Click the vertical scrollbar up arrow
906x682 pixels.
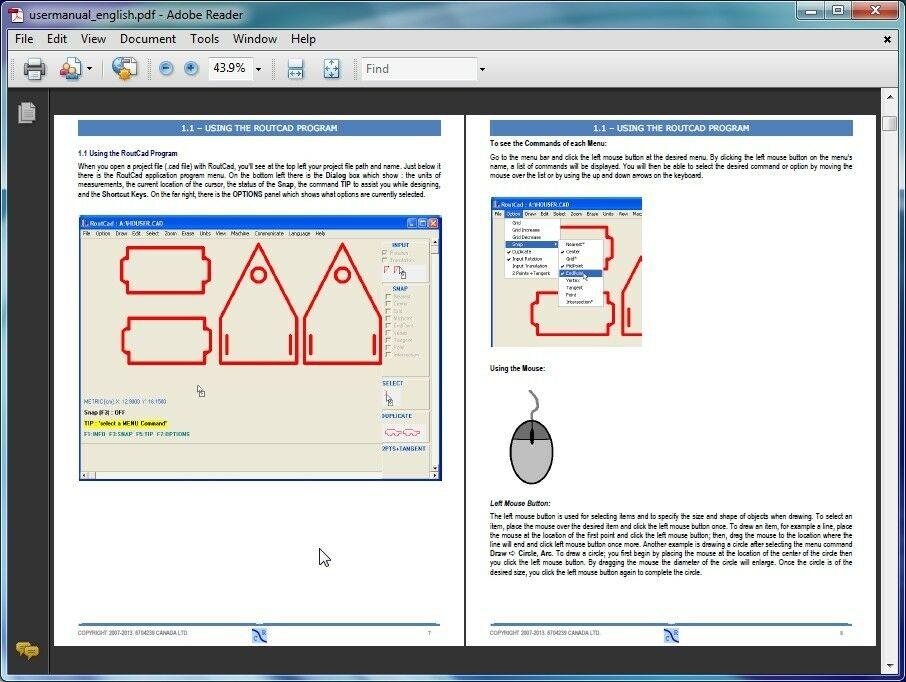tap(890, 97)
